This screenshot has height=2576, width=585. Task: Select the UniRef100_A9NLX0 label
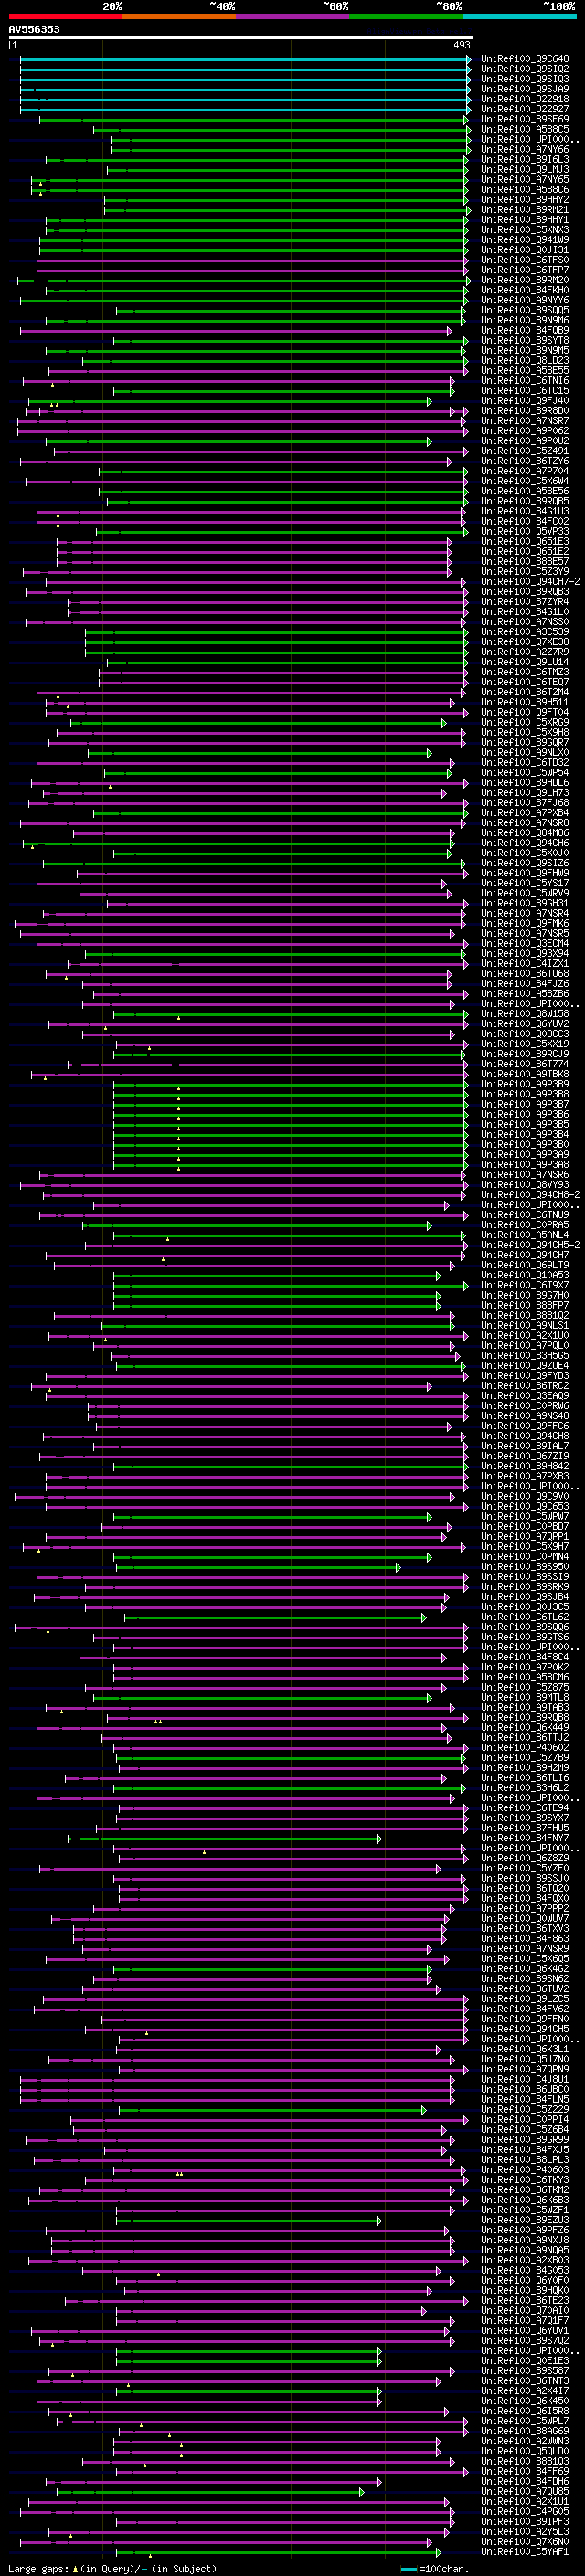tap(525, 752)
